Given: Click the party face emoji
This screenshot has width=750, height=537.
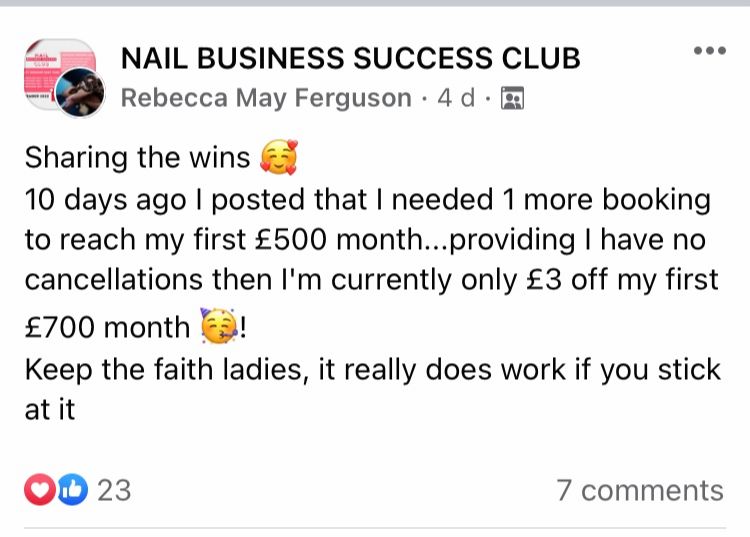Looking at the screenshot, I should click(219, 327).
